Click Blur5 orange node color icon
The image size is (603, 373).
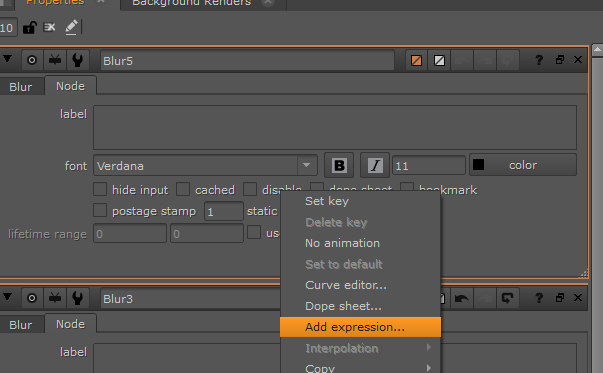coord(416,60)
